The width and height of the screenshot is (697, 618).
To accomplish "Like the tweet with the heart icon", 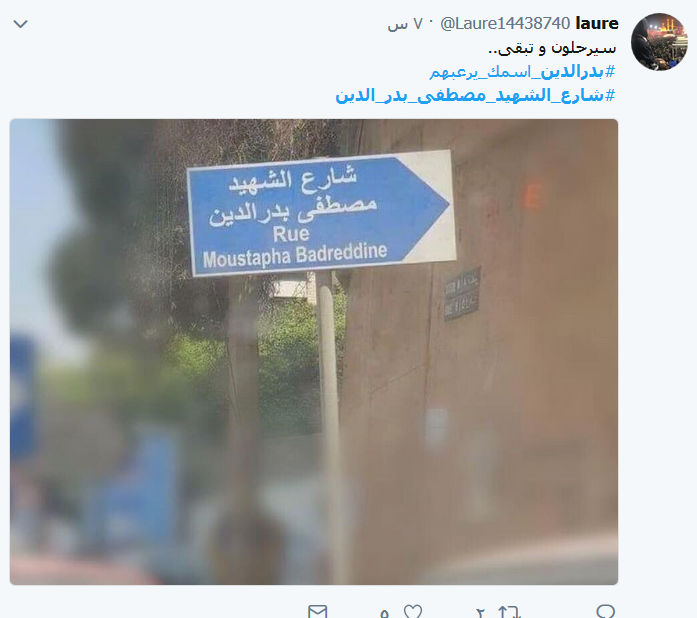I will click(413, 611).
